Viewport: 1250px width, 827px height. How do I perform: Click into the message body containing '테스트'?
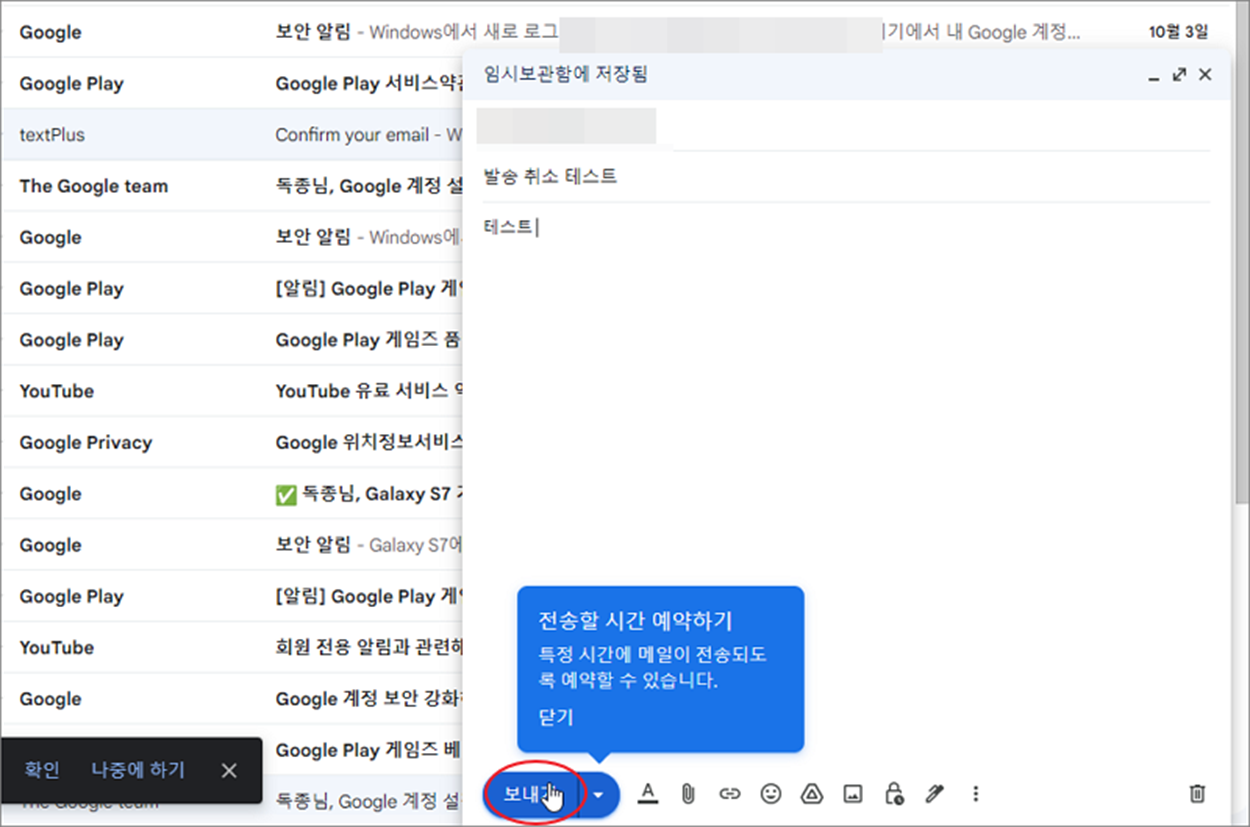coord(846,400)
